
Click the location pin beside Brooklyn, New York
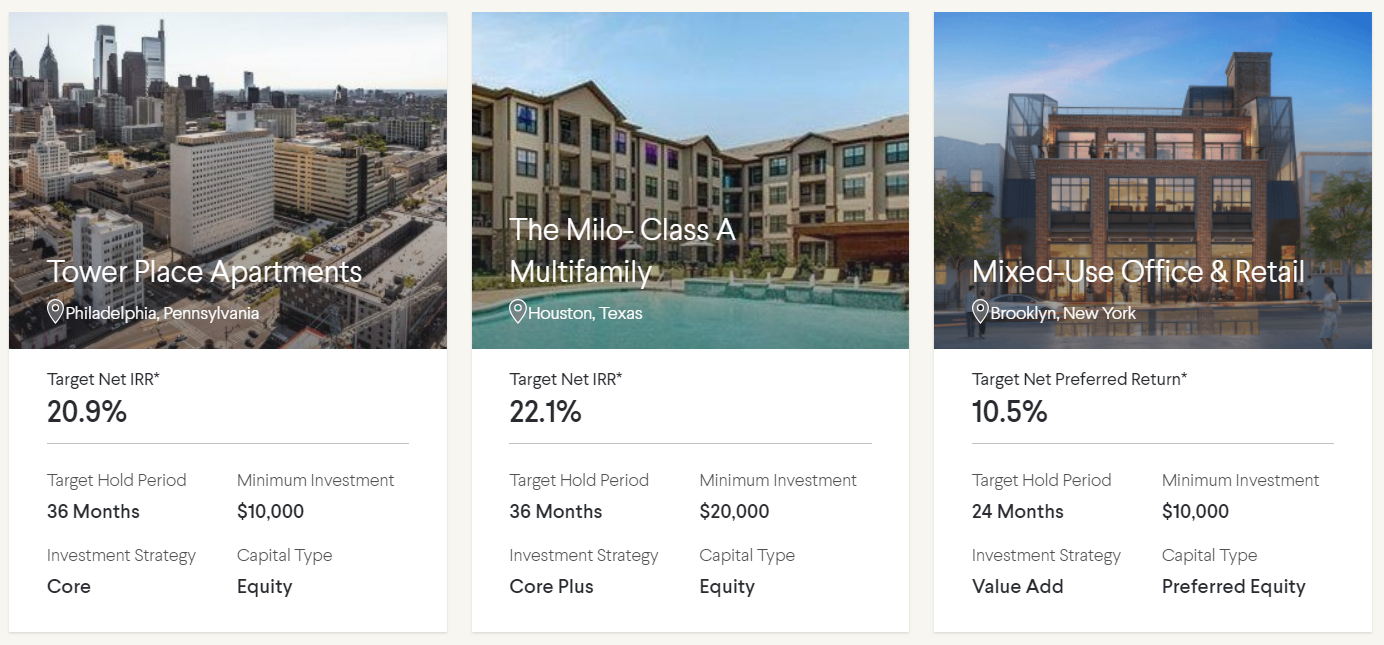click(x=980, y=312)
